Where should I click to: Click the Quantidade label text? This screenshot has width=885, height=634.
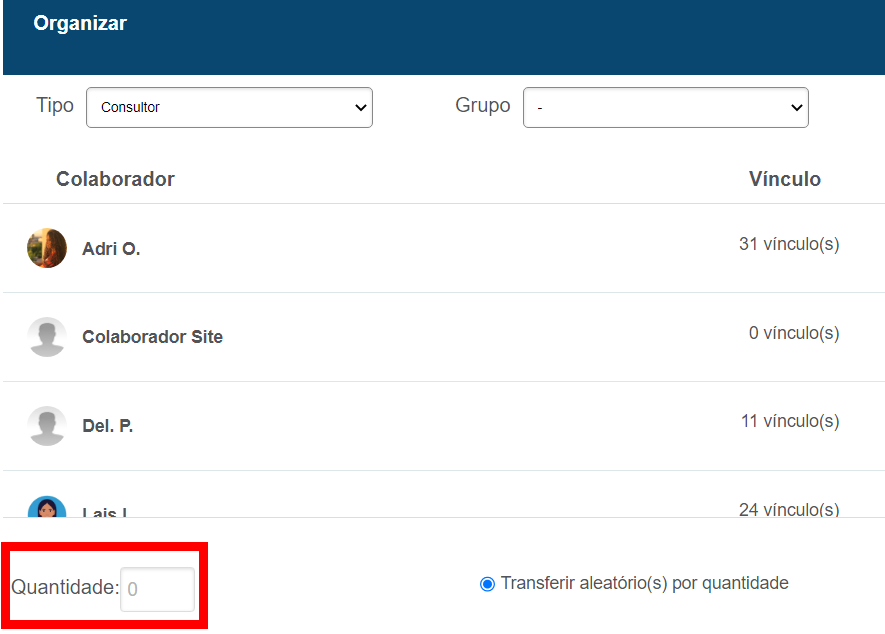[x=64, y=588]
